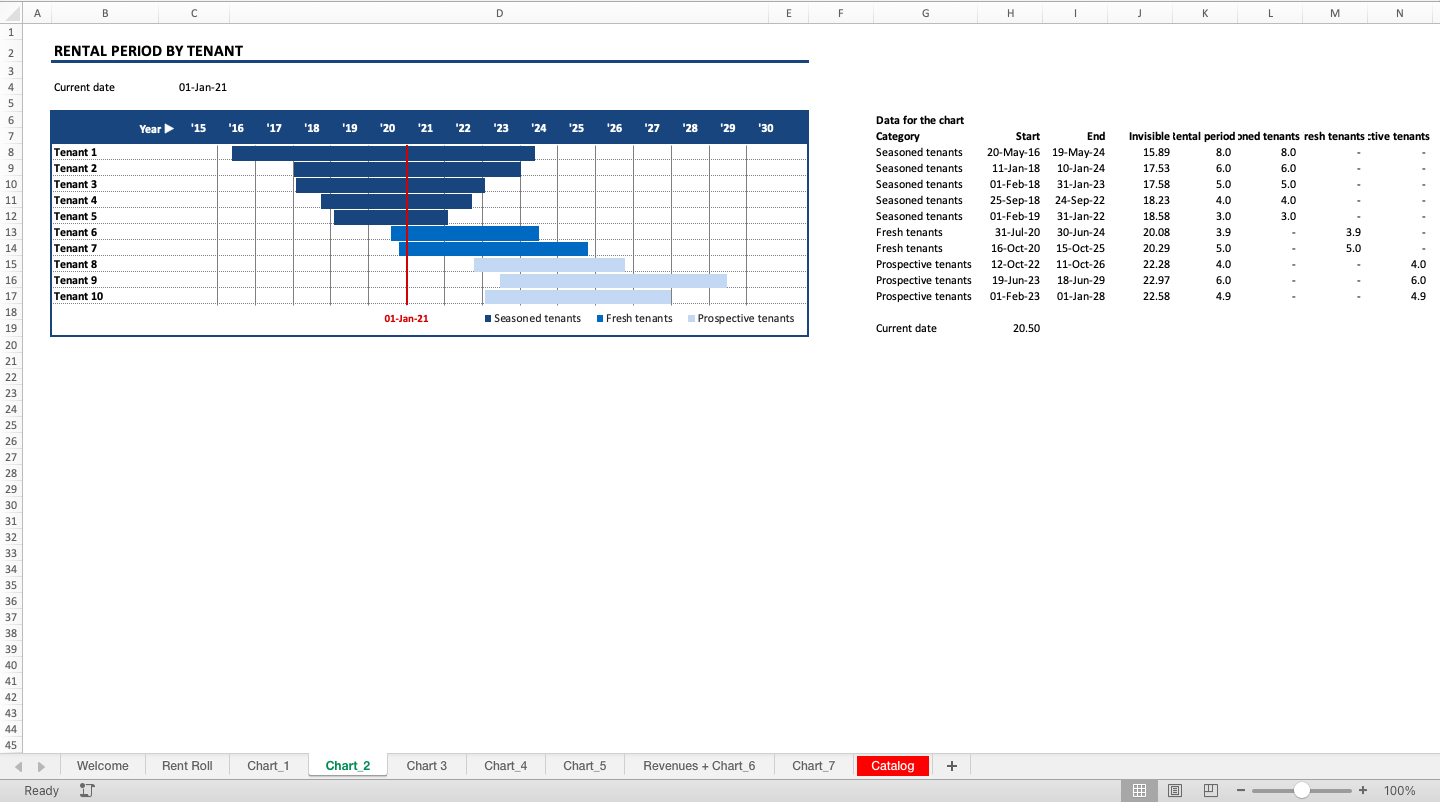Select row 45 header
The width and height of the screenshot is (1440, 802).
coord(10,744)
